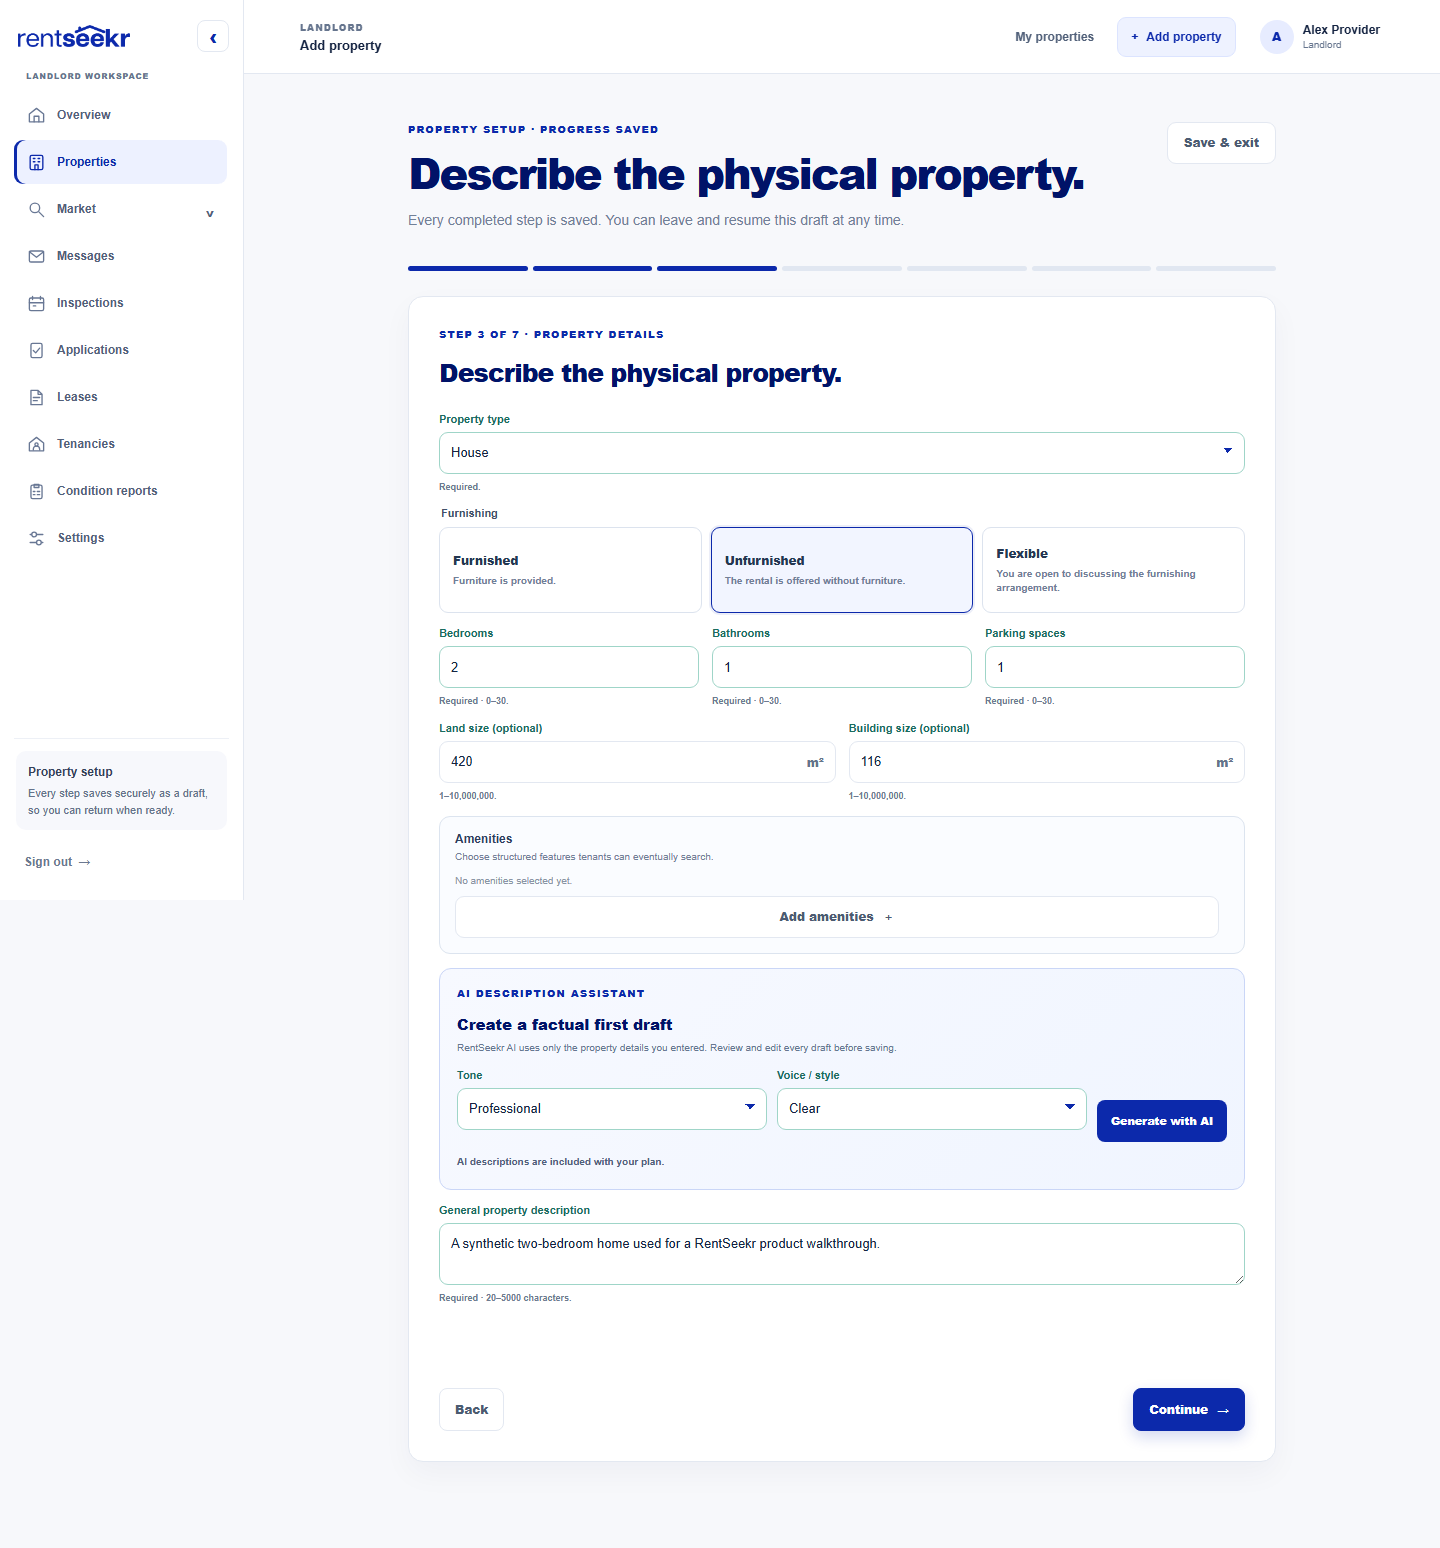Click the Tenancies house icon

(x=37, y=444)
